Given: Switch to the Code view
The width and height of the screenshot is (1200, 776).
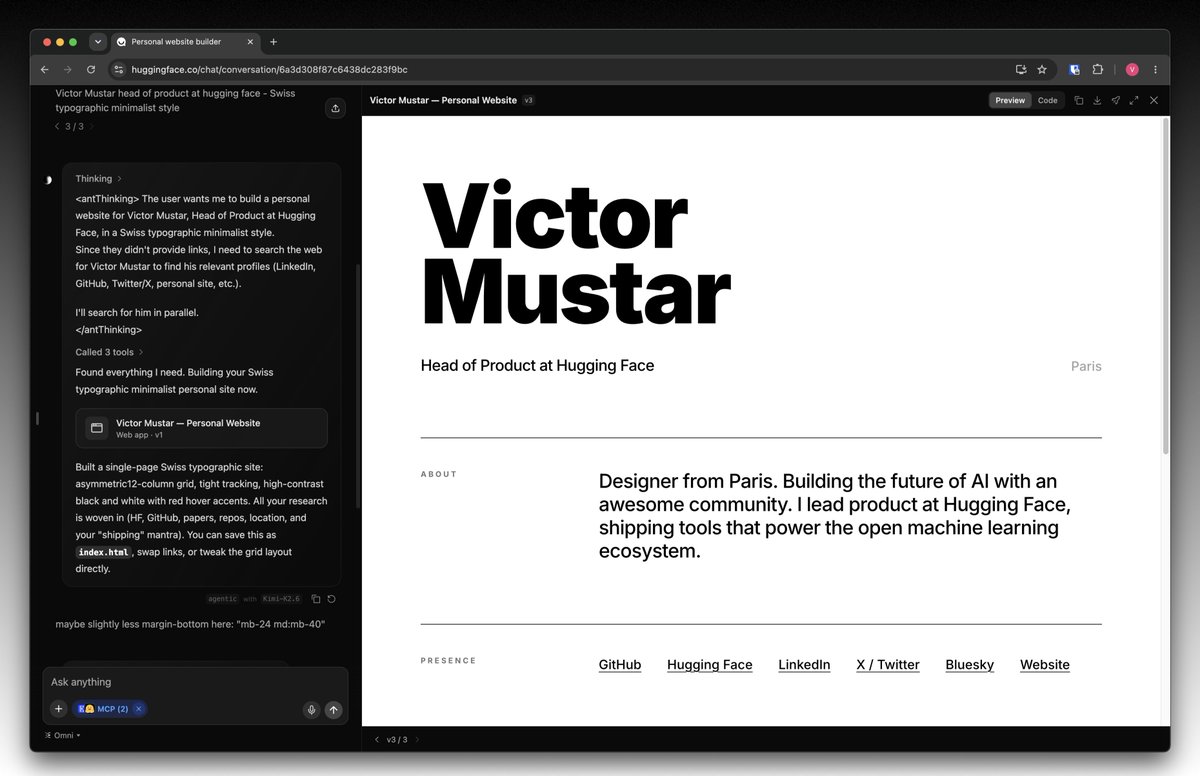Looking at the screenshot, I should click(1047, 100).
